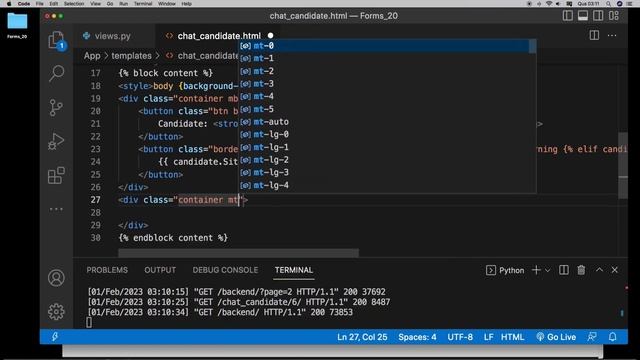640x360 pixels.
Task: Change end of line sequence LF
Action: (489, 337)
